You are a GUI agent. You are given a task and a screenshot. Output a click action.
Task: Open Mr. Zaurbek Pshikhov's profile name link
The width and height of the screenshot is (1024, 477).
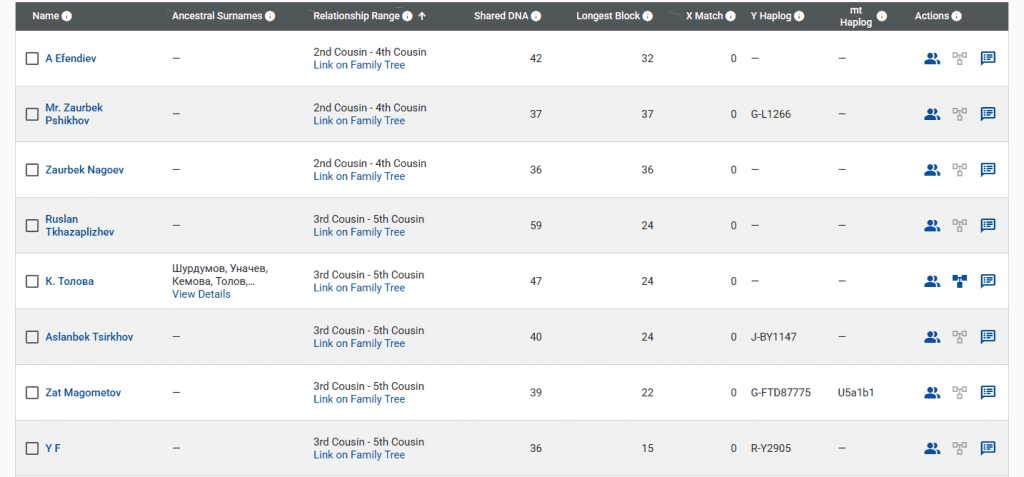74,114
